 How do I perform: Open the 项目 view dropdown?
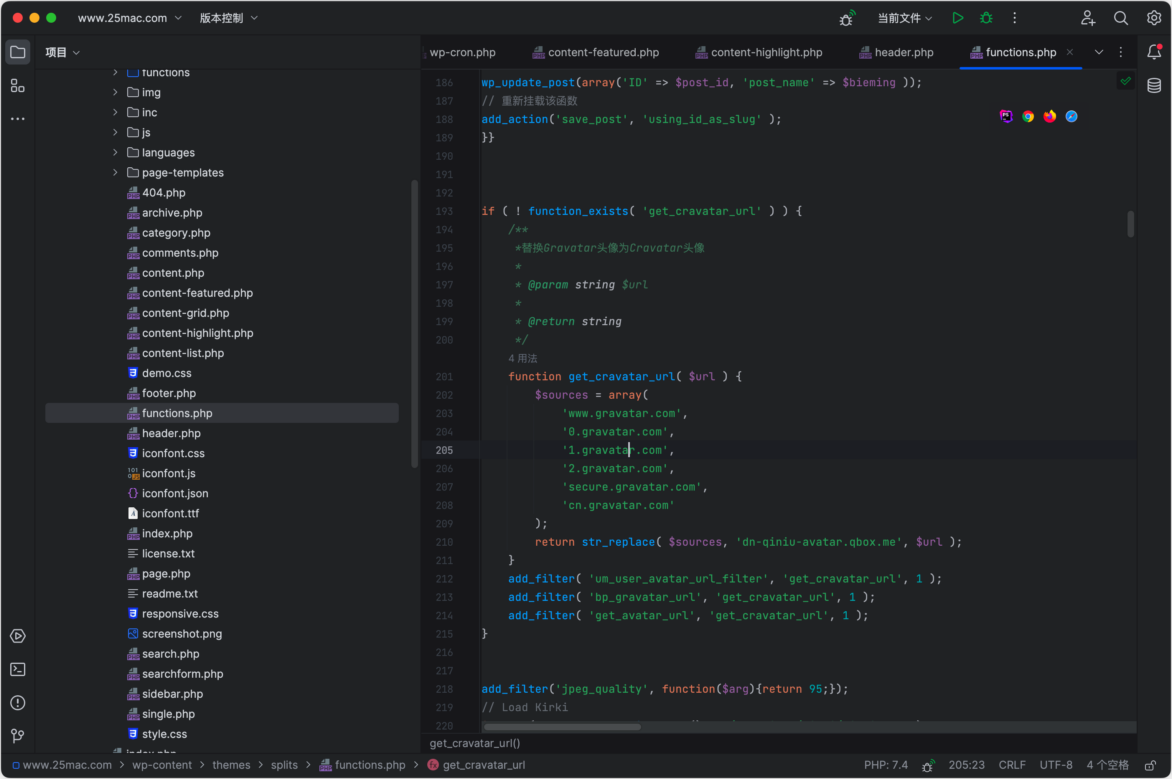point(62,52)
